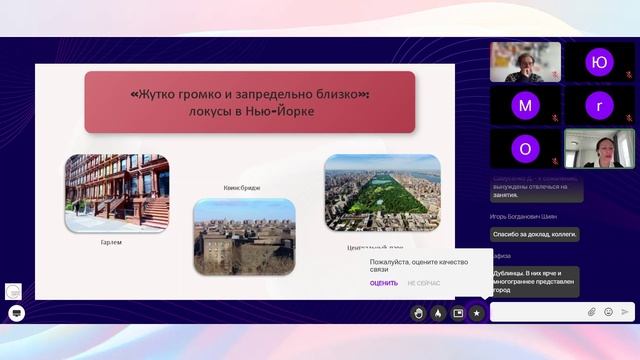640x360 pixels.
Task: Click the Central Park aerial photo
Action: tap(382, 193)
